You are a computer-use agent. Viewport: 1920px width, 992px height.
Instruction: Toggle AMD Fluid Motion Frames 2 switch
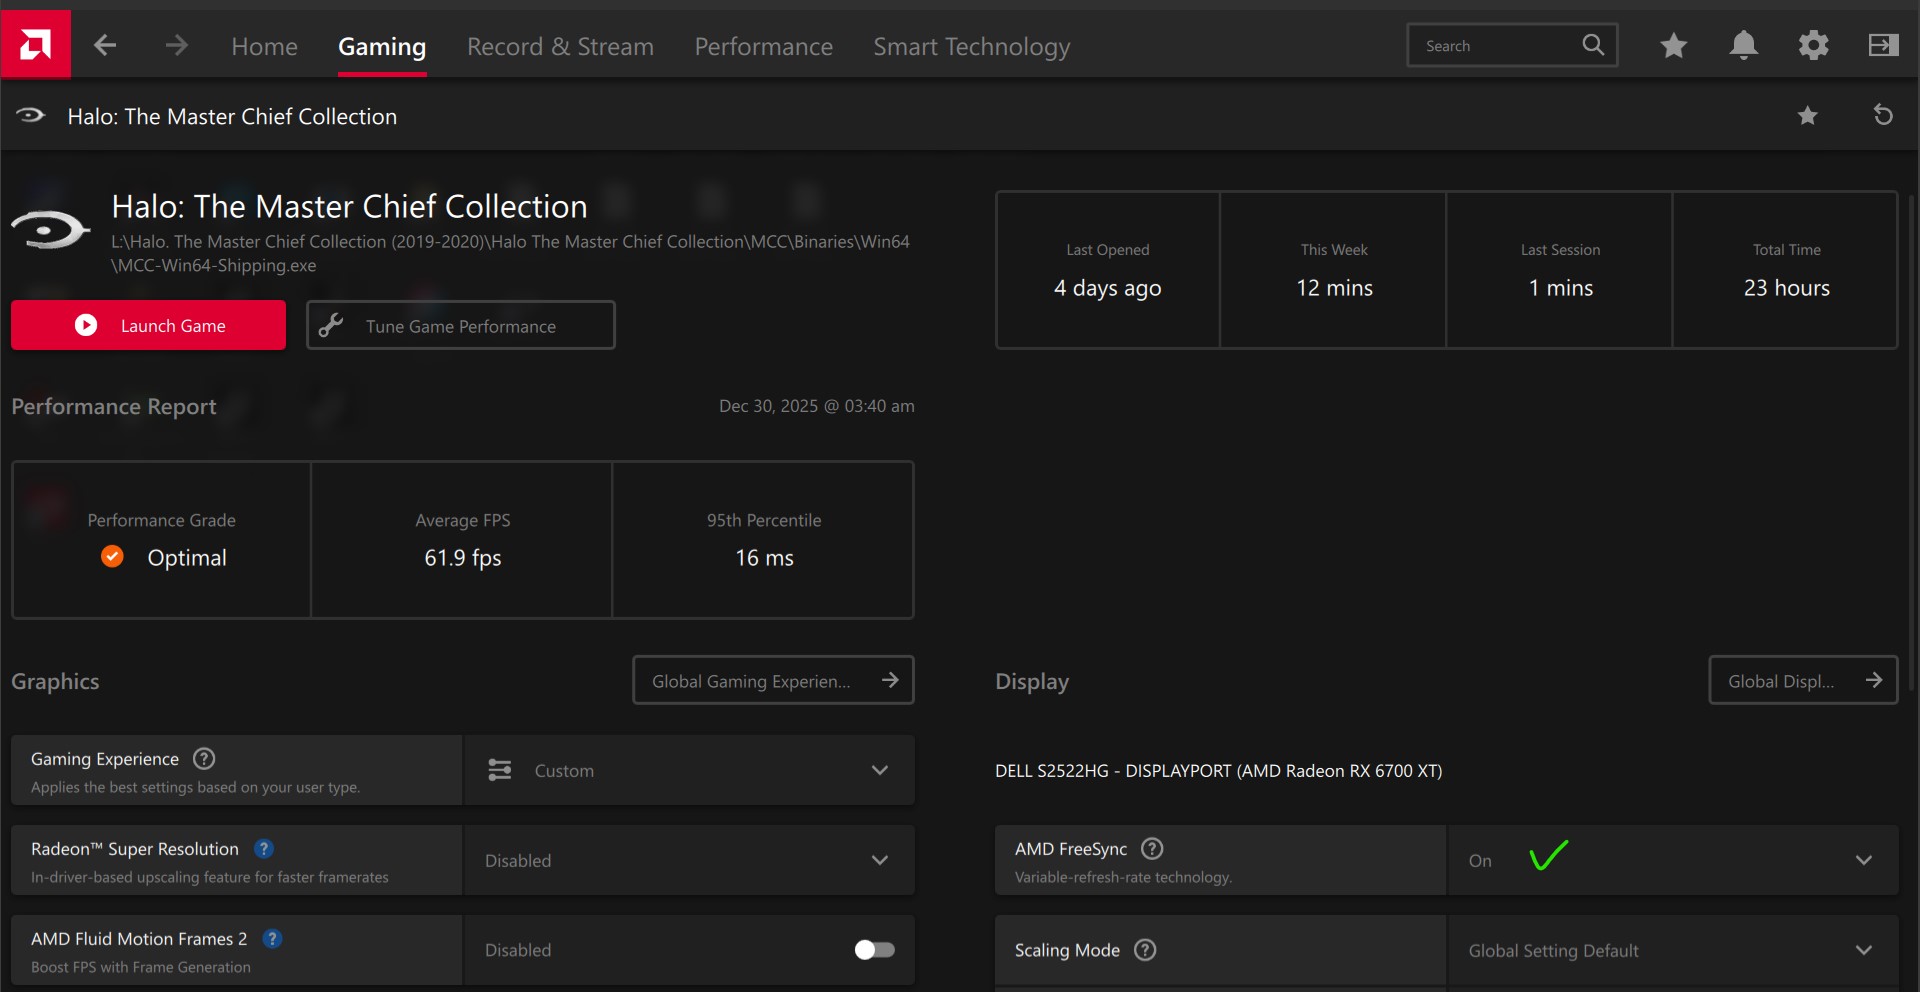click(x=875, y=950)
